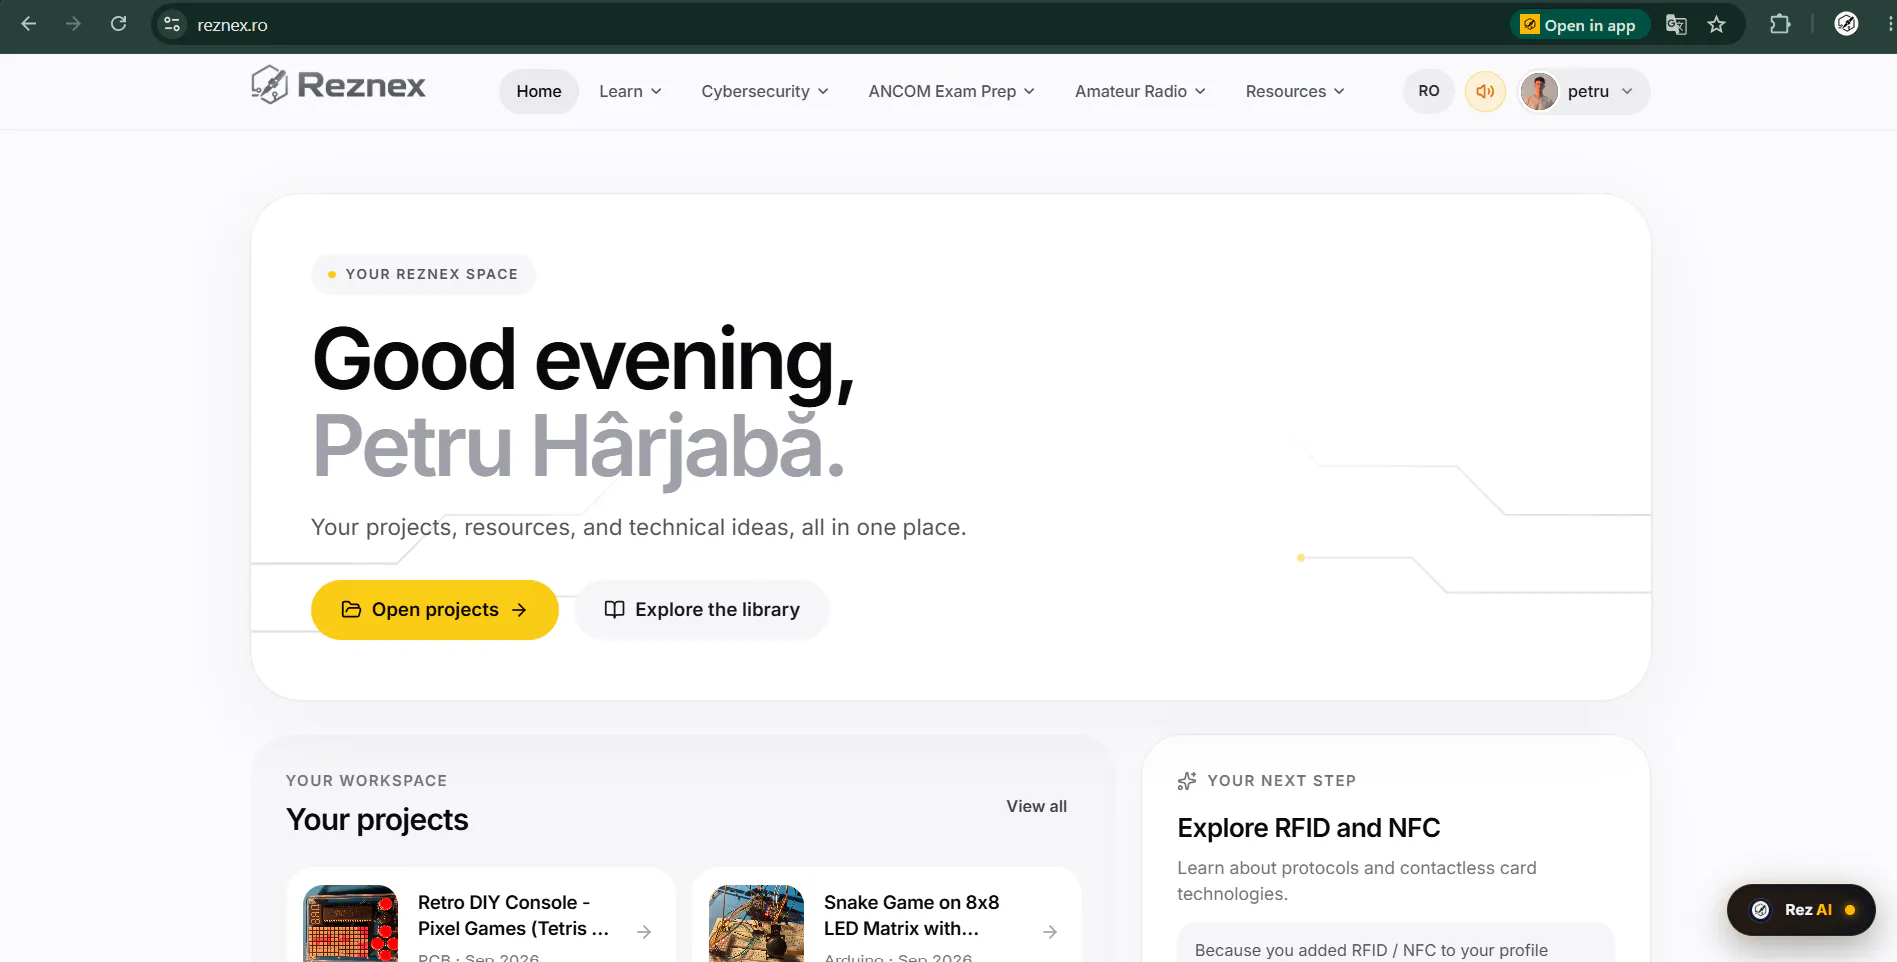
Task: Click Snake Game on 8x8 title
Action: tap(911, 915)
